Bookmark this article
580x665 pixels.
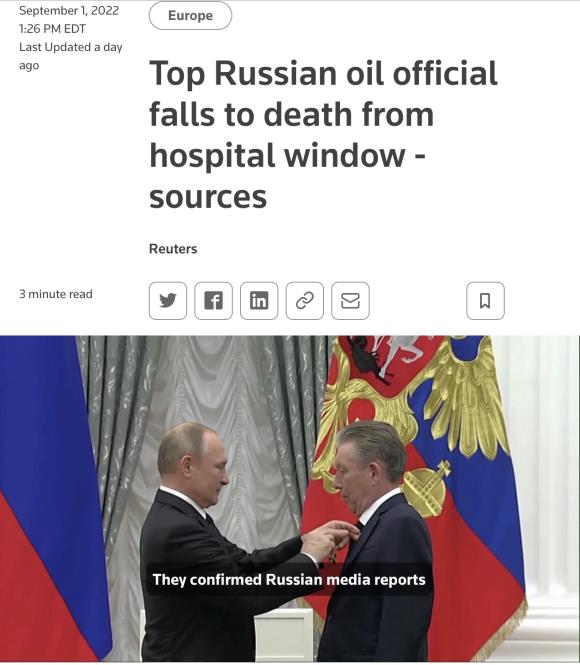[485, 301]
